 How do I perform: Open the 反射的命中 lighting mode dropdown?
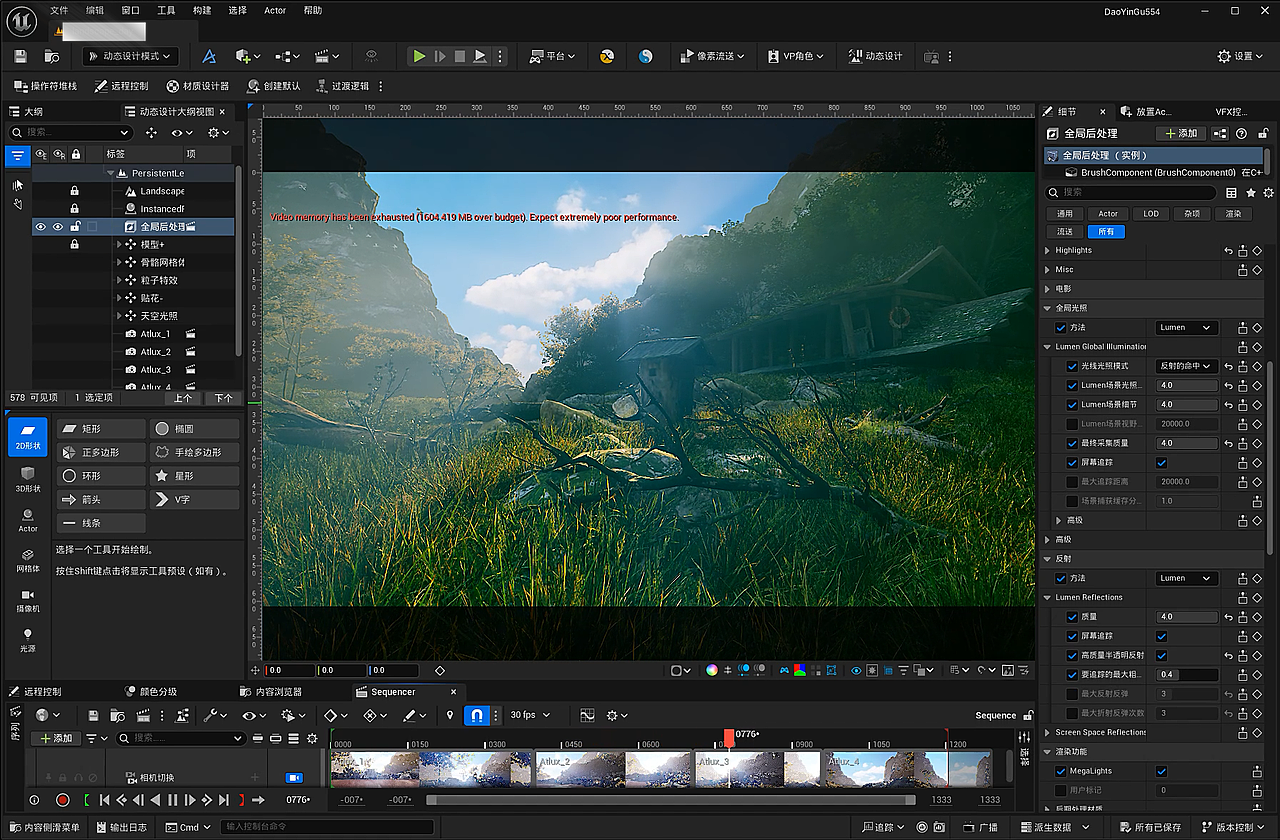tap(1187, 366)
